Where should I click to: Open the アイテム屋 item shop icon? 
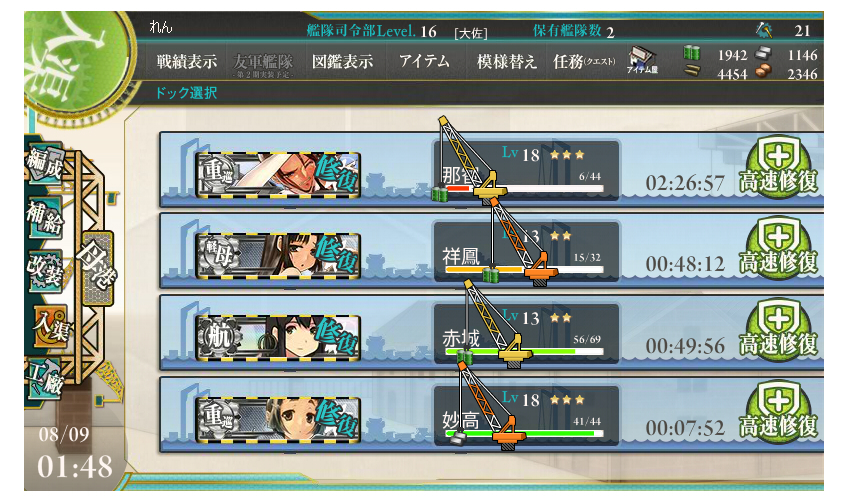[642, 60]
